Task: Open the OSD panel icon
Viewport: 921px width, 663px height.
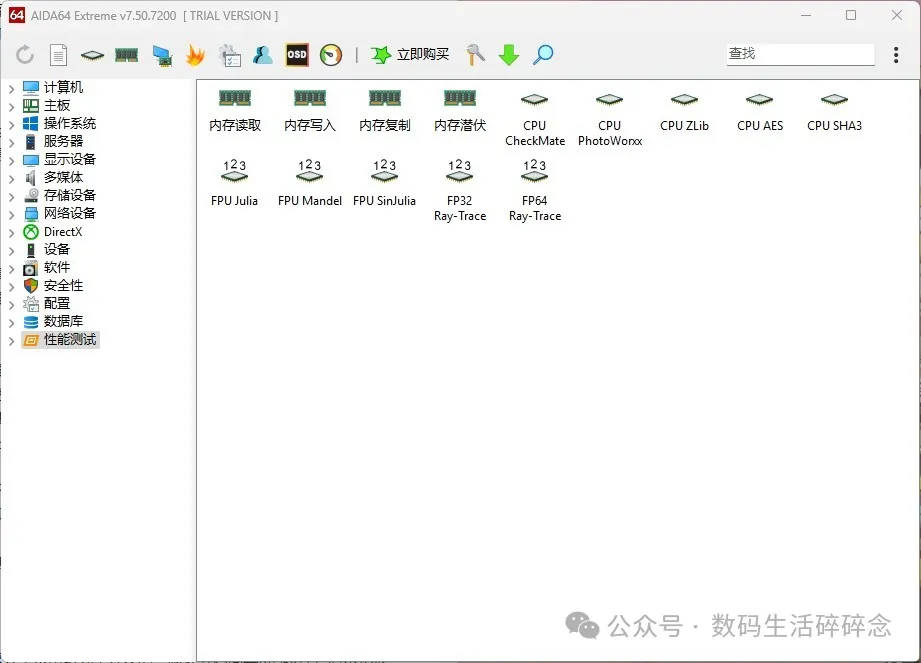Action: point(297,55)
